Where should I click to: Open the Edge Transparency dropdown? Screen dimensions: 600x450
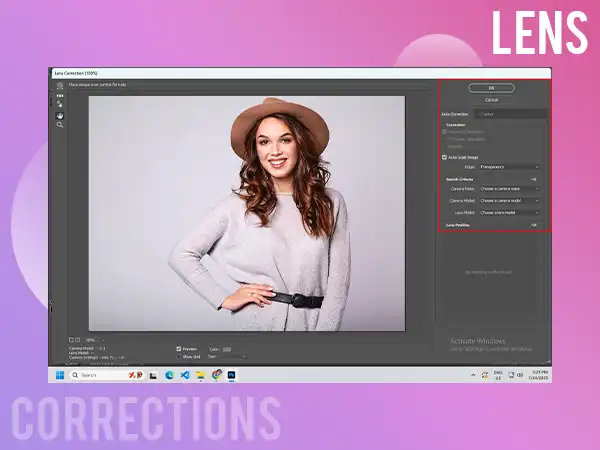509,167
